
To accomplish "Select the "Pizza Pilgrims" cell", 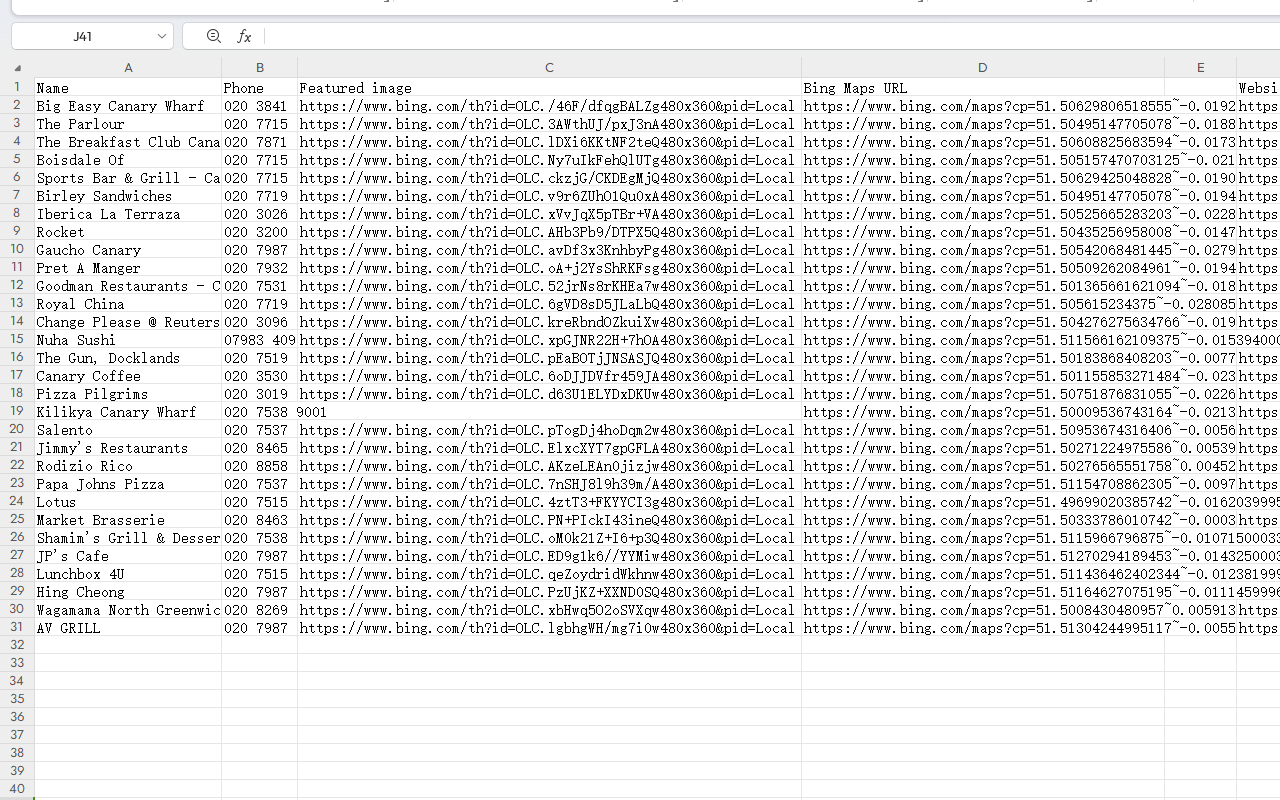I will click(128, 394).
